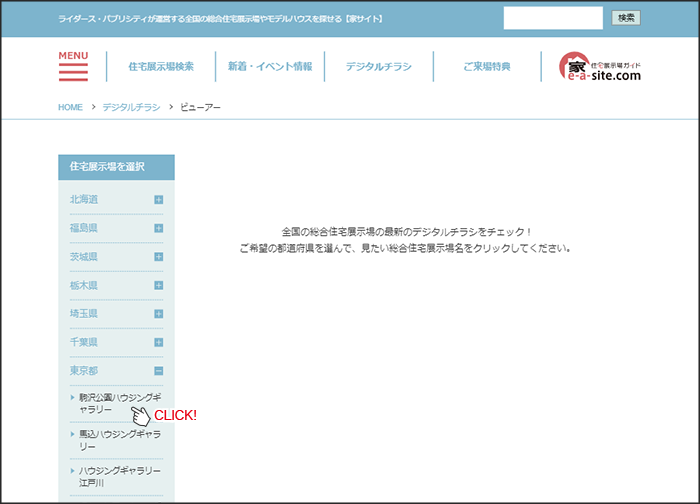
Task: Go to HOME breadcrumb link
Action: pyautogui.click(x=70, y=107)
